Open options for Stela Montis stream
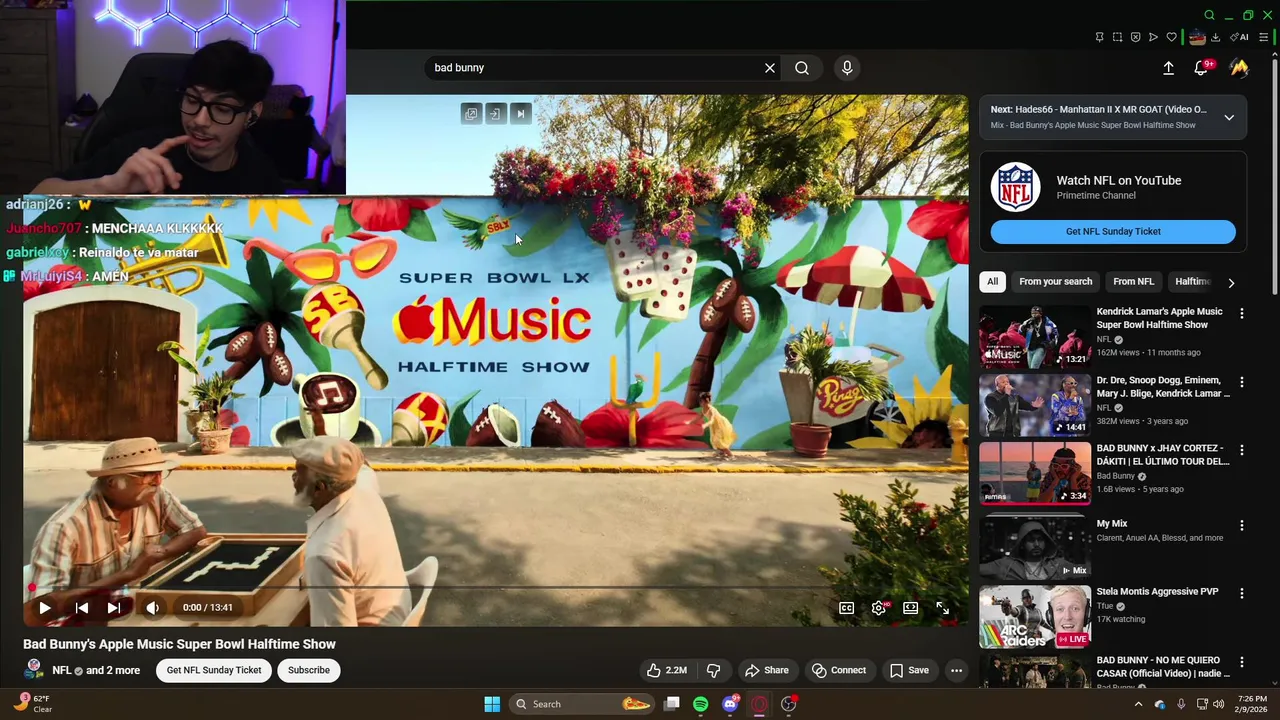This screenshot has width=1280, height=720. point(1241,593)
